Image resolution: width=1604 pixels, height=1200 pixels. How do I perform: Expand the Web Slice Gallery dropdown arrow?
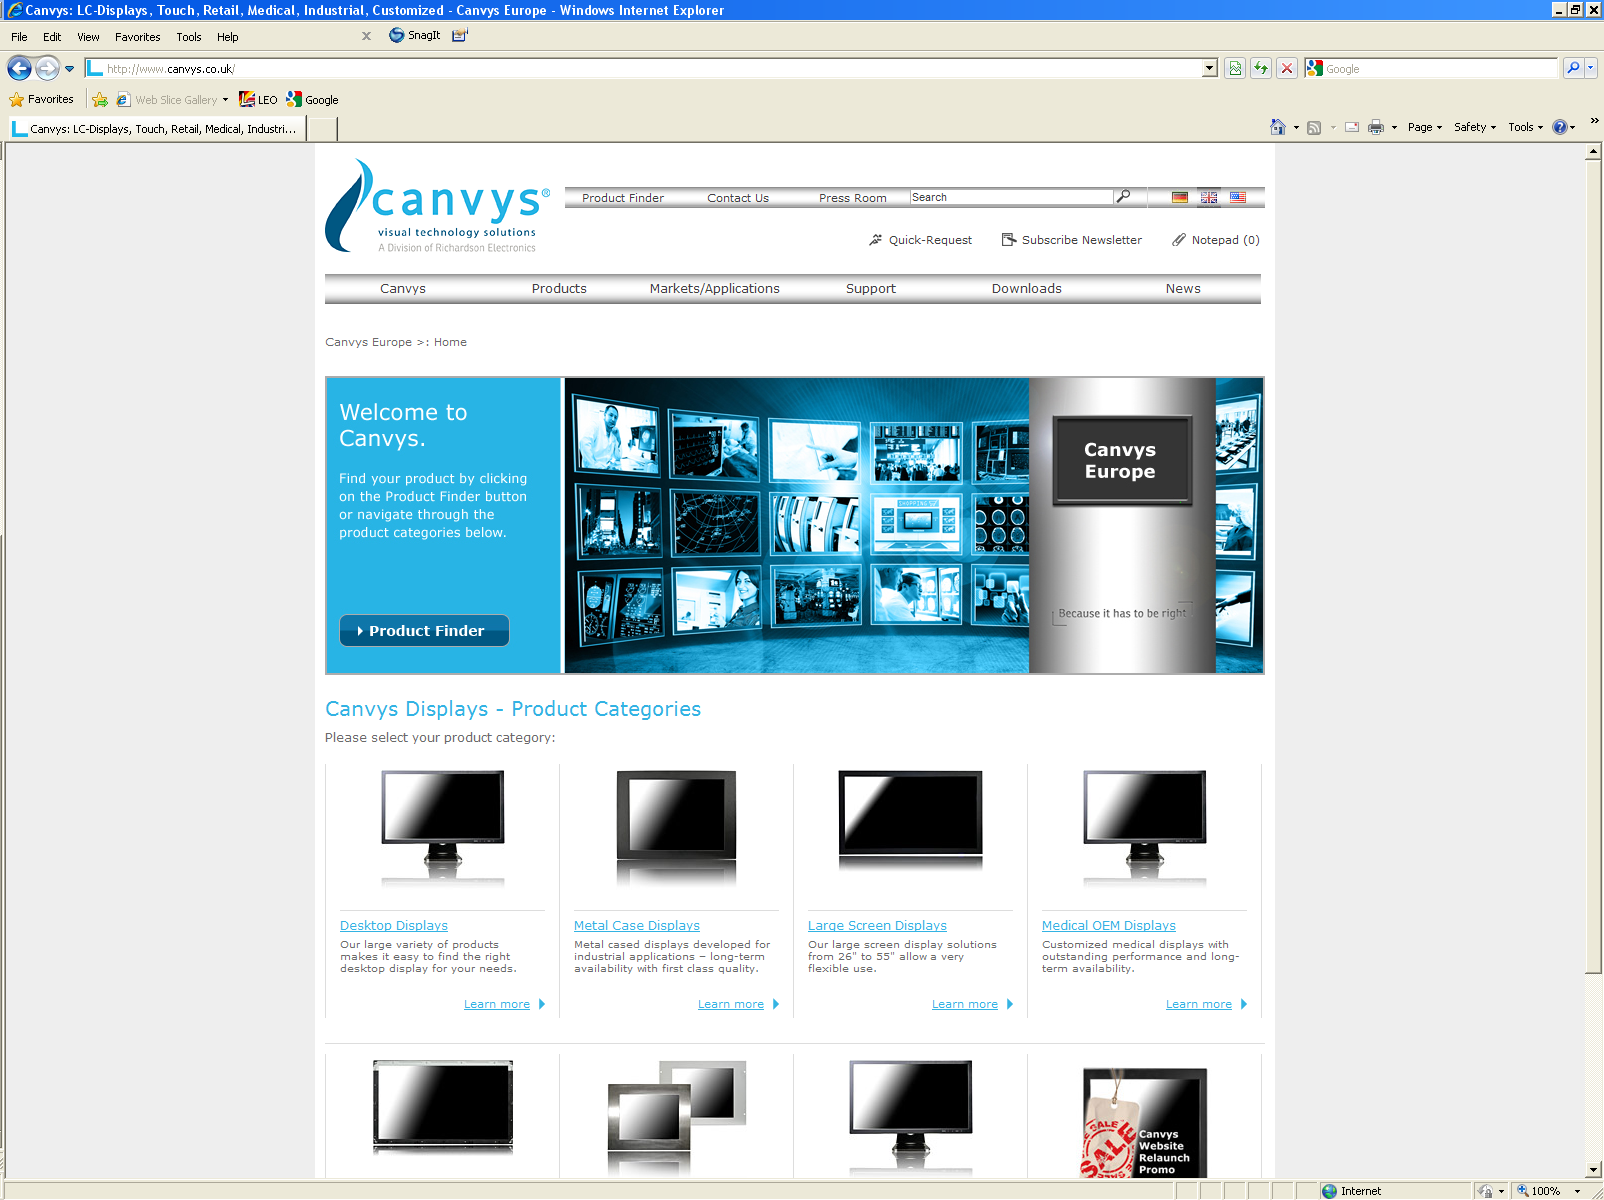[225, 99]
